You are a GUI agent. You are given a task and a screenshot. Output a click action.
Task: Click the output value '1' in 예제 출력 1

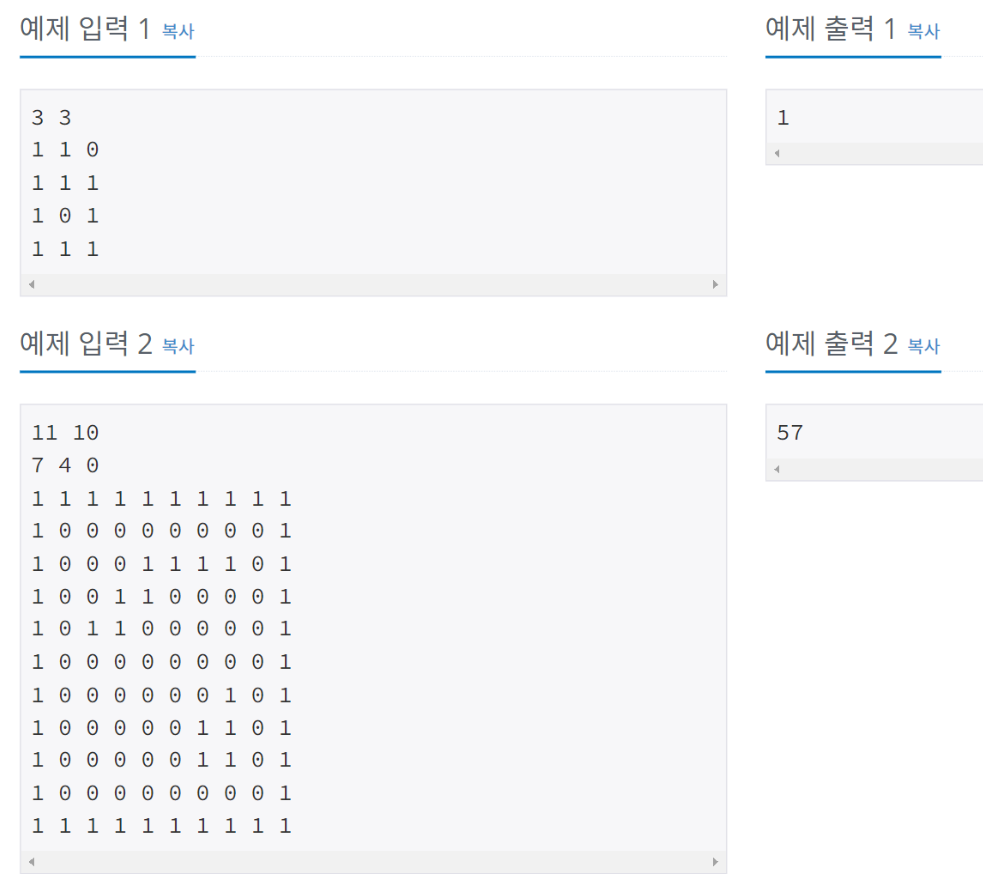(783, 117)
